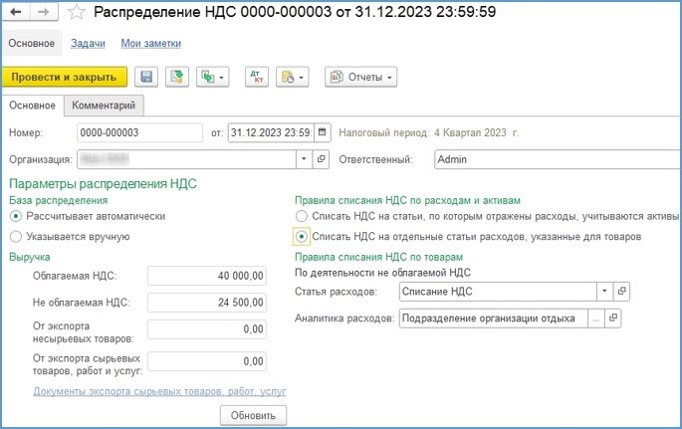This screenshot has height=429, width=682.
Task: Open the Отчеты reports menu
Action: coord(361,77)
